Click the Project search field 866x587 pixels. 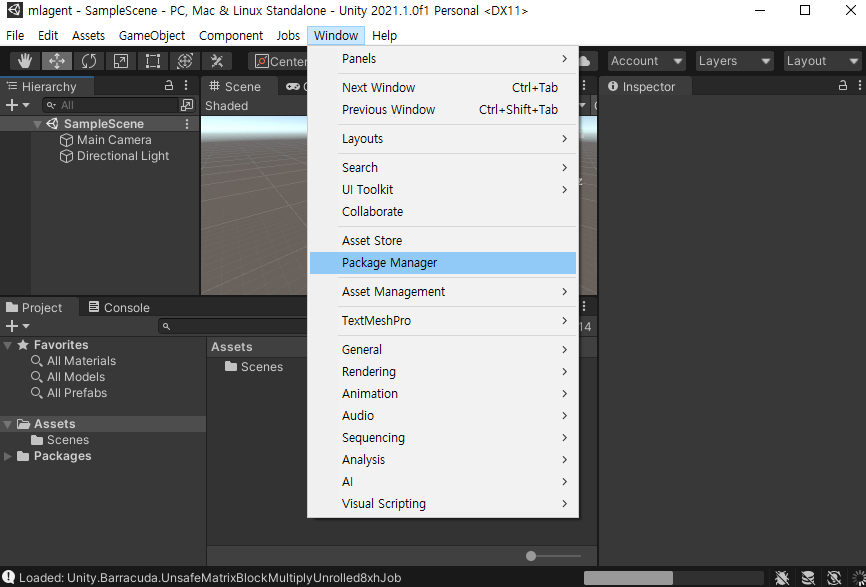coord(233,326)
